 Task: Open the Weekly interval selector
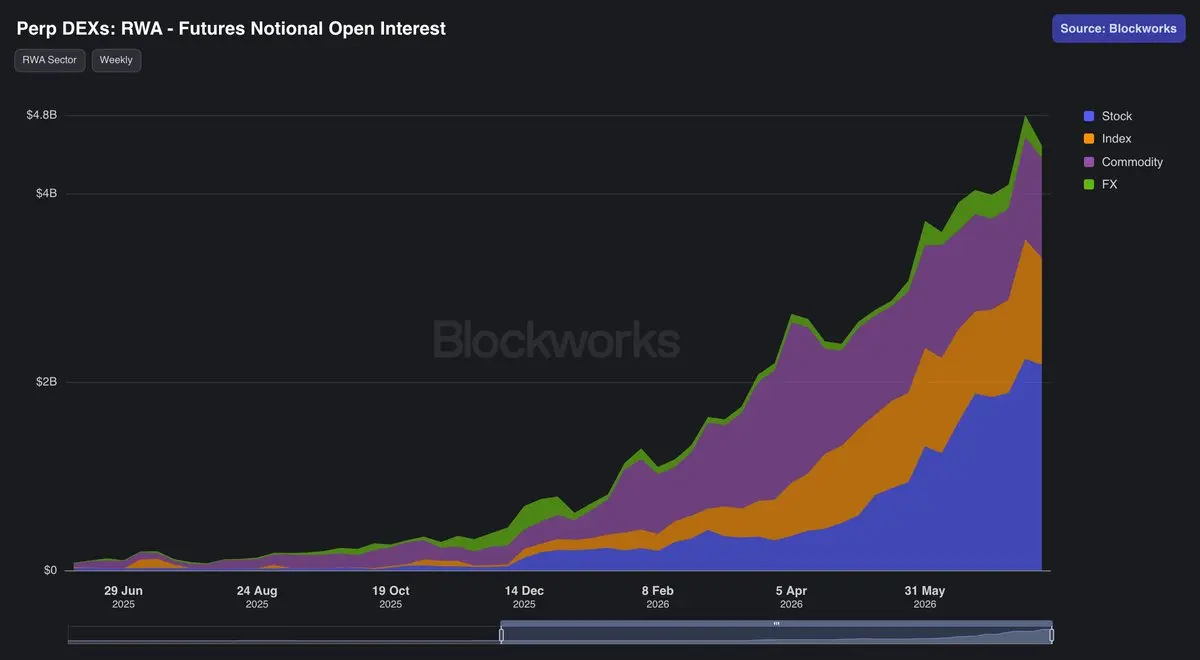(x=116, y=60)
